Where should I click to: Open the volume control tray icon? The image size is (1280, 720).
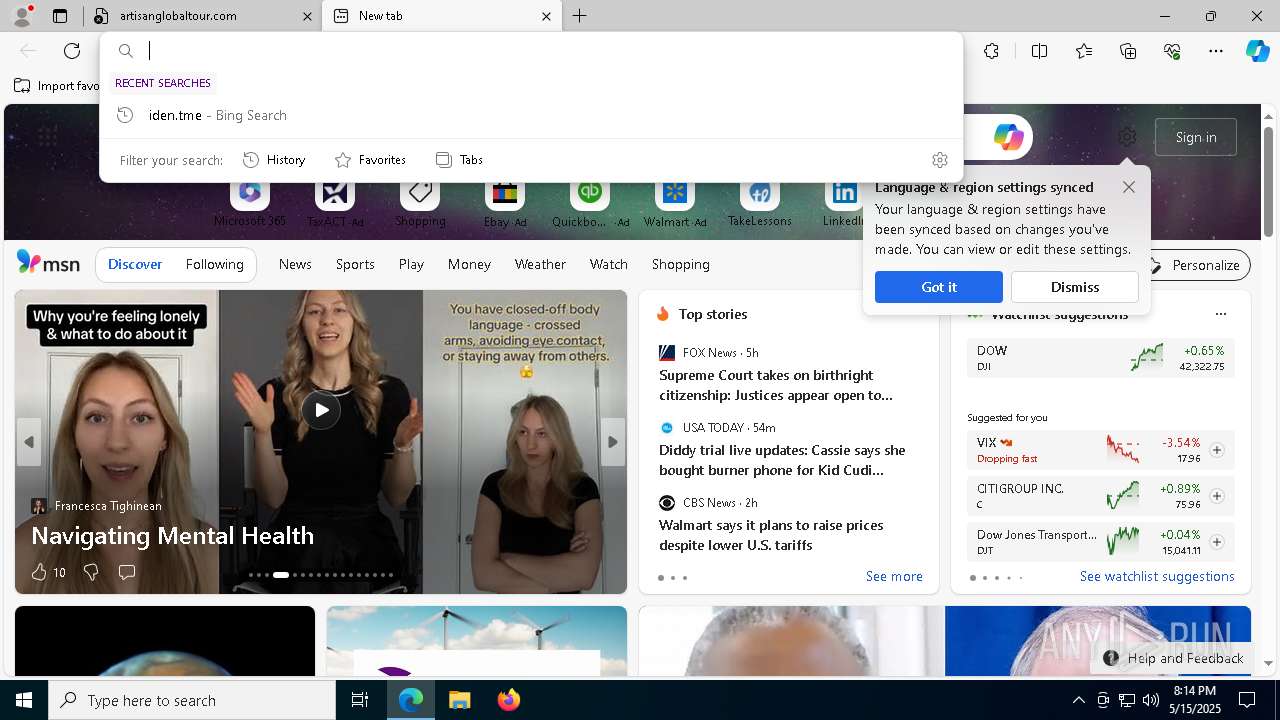pyautogui.click(x=1150, y=700)
